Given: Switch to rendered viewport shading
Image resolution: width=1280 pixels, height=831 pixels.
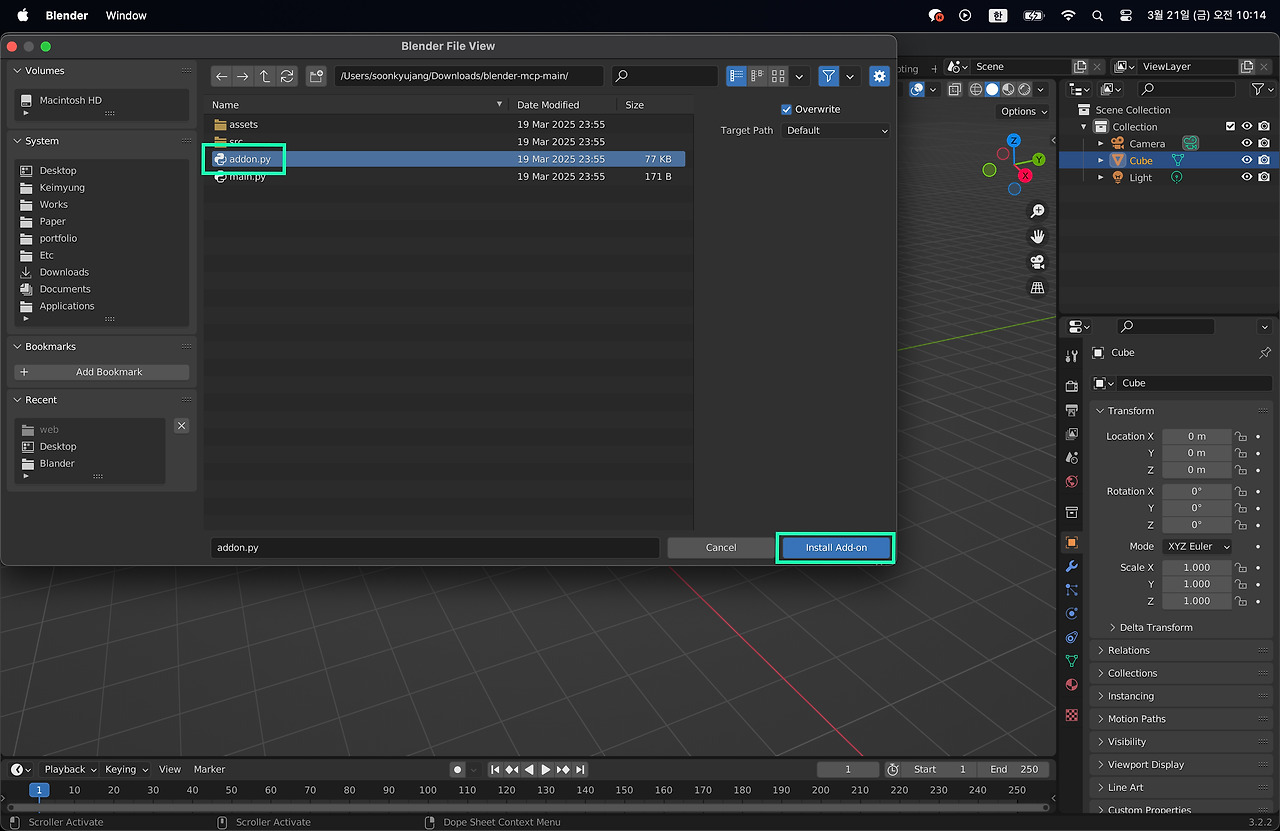Looking at the screenshot, I should coord(1024,89).
